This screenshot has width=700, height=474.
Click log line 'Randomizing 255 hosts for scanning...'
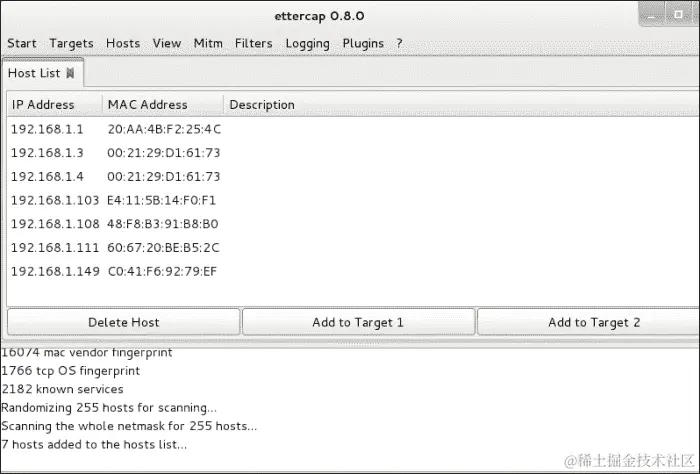coord(109,407)
